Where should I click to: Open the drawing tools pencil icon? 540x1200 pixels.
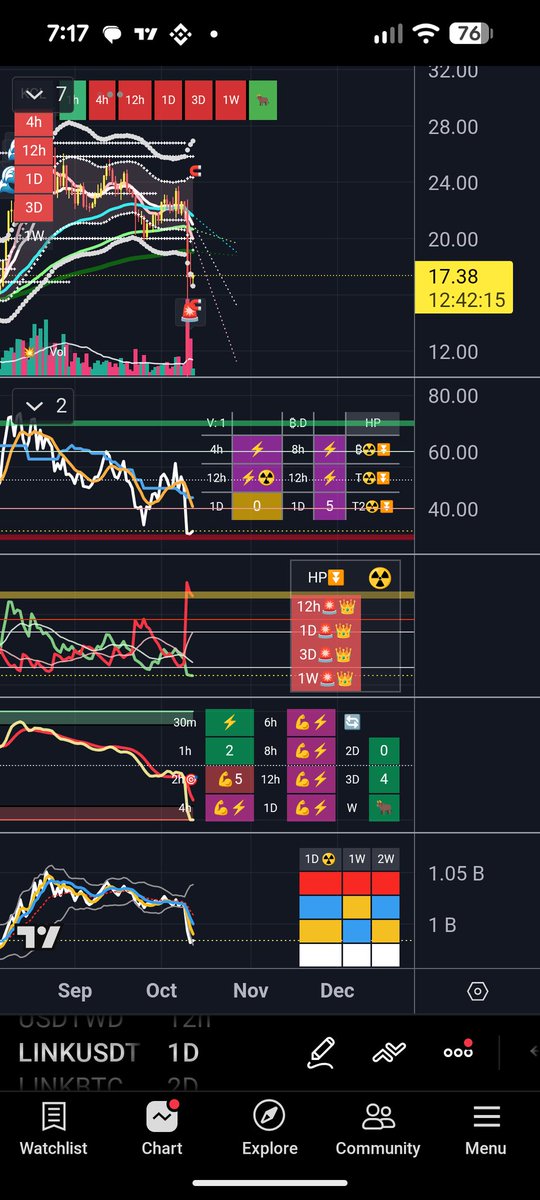[322, 1051]
